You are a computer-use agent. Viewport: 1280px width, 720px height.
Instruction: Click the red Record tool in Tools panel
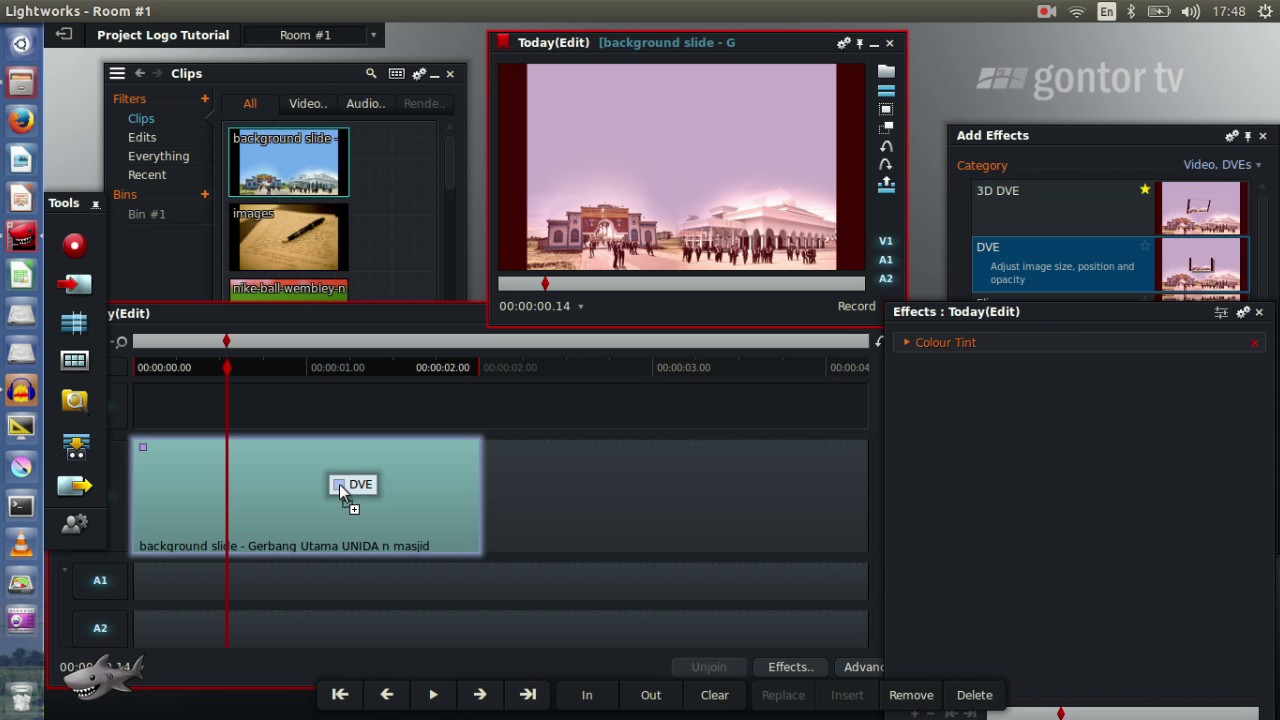point(75,245)
